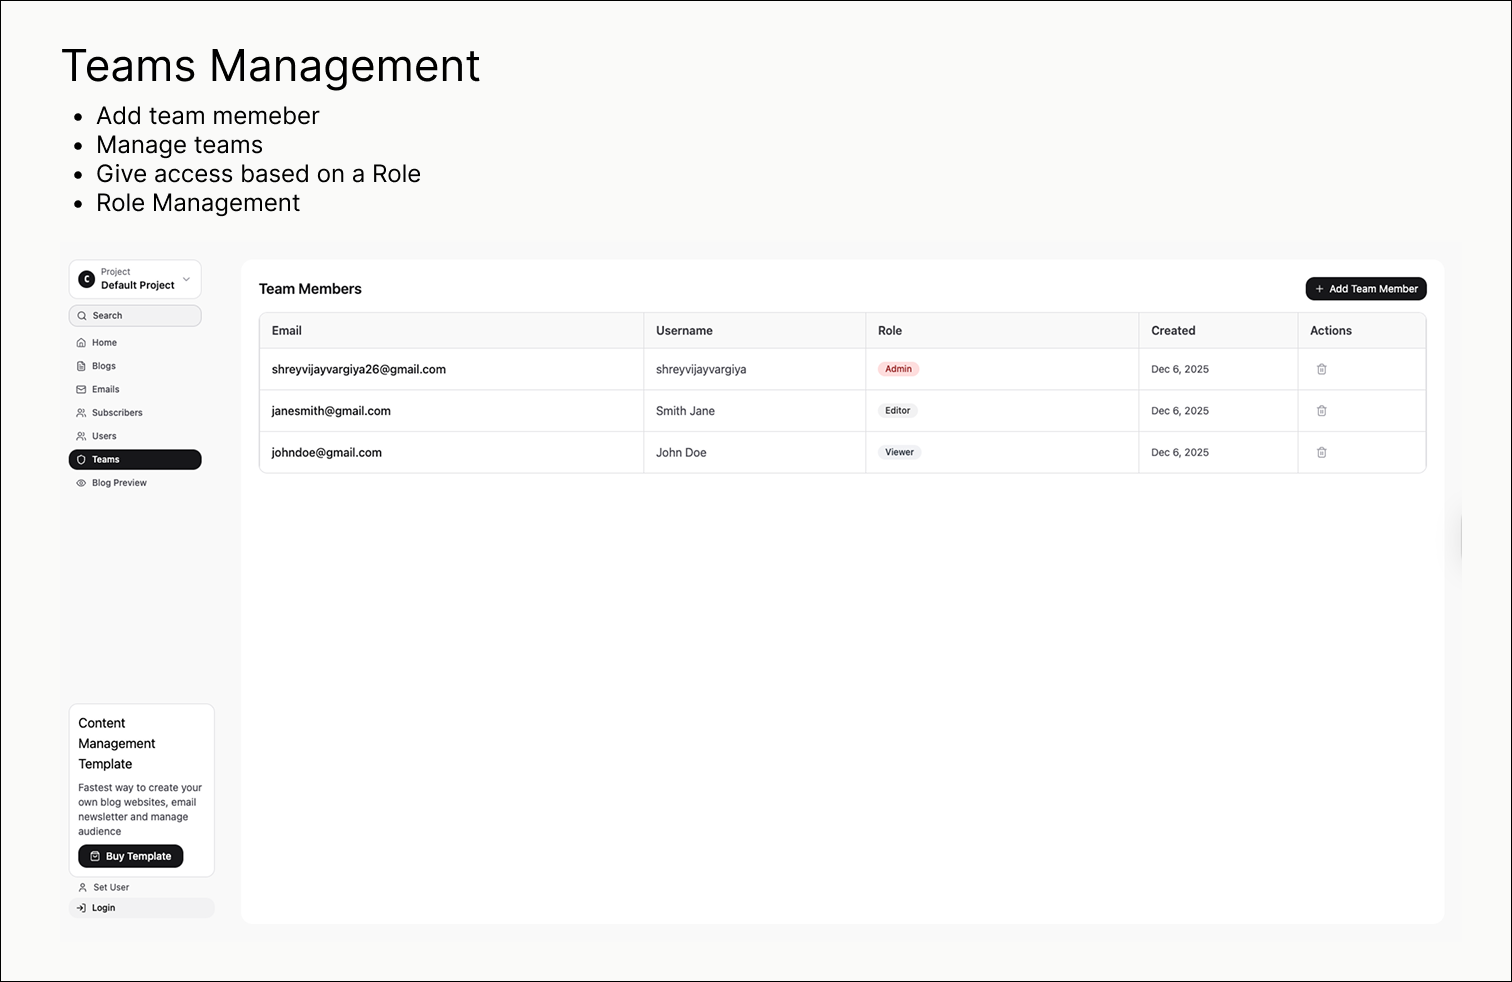The width and height of the screenshot is (1512, 982).
Task: Click the Set User option
Action: coord(111,888)
